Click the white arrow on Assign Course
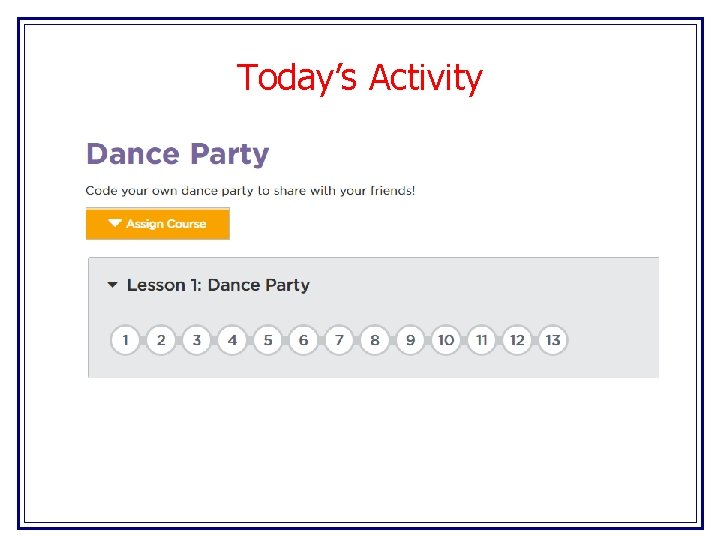Viewport: 720px width, 540px height. pos(115,224)
